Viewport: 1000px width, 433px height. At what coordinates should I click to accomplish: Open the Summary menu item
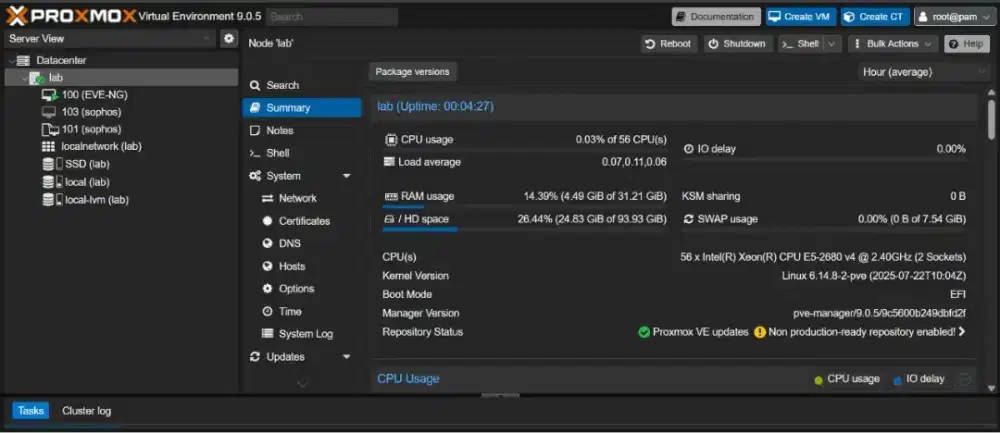click(302, 108)
